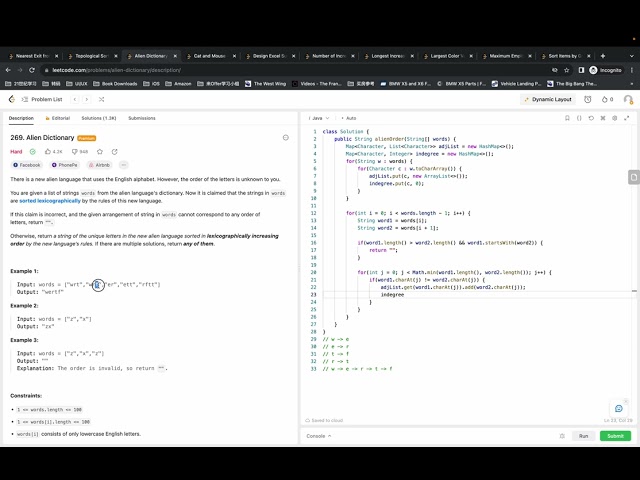Open the streak flame counter

coord(607,99)
